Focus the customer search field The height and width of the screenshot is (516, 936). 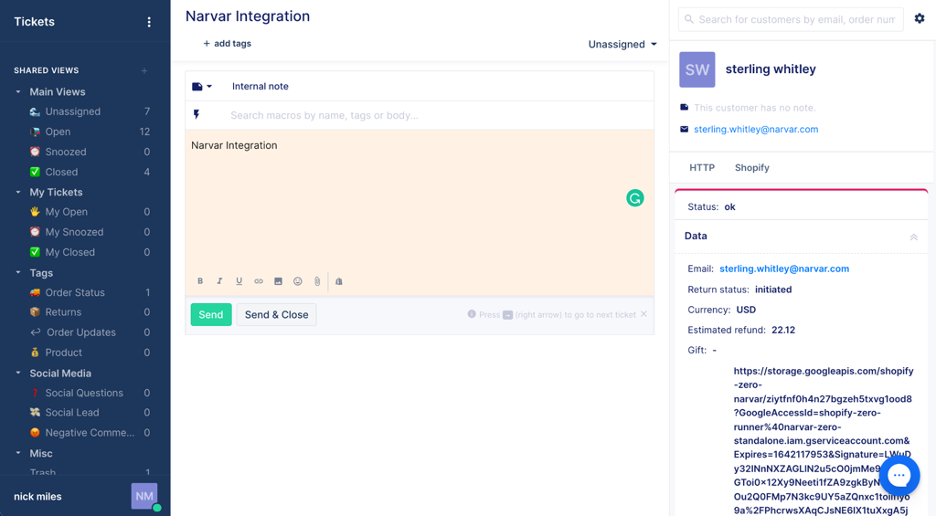(x=791, y=20)
